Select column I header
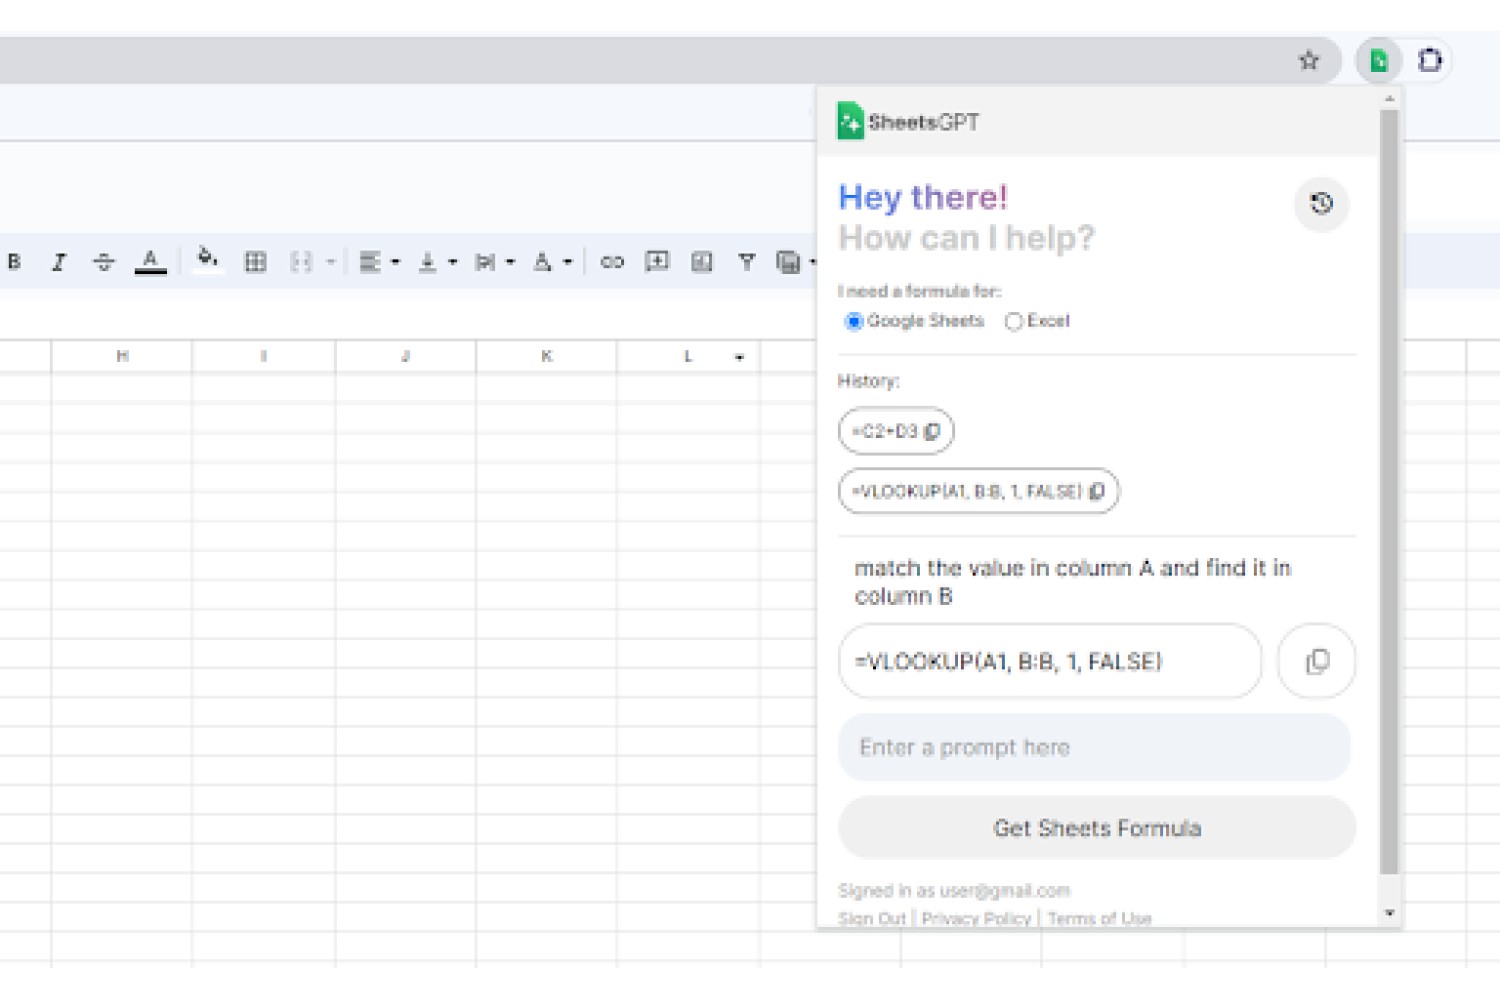Viewport: 1500px width, 1000px height. coord(264,356)
